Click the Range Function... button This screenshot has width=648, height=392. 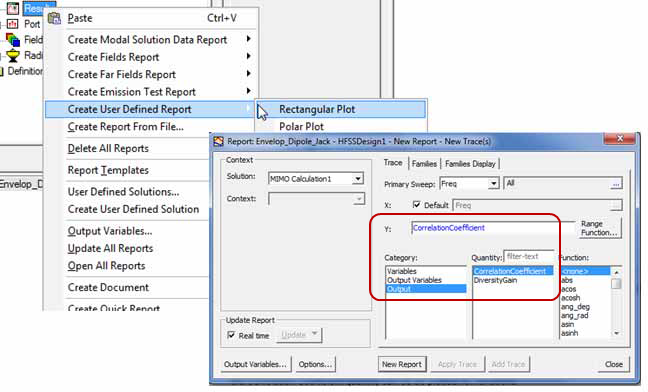point(599,228)
